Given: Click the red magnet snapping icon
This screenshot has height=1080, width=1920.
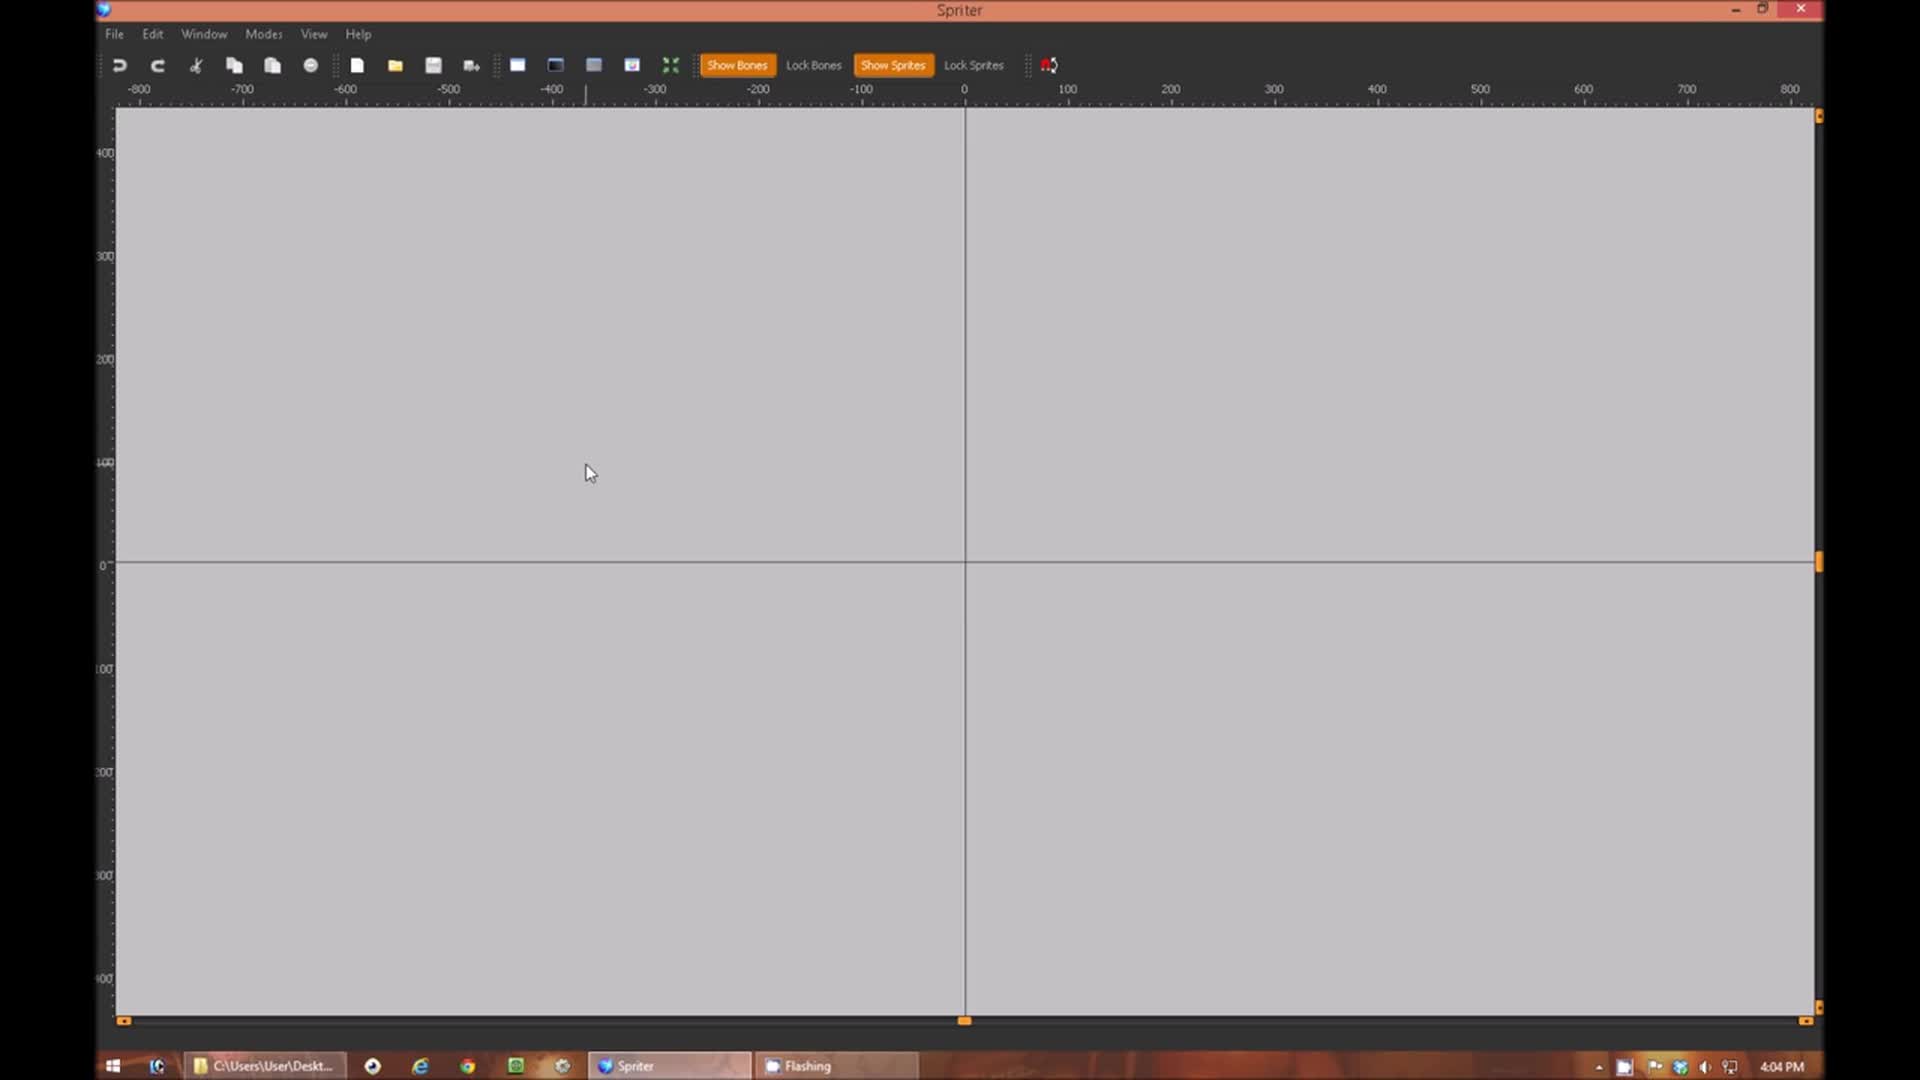Looking at the screenshot, I should tap(1048, 66).
